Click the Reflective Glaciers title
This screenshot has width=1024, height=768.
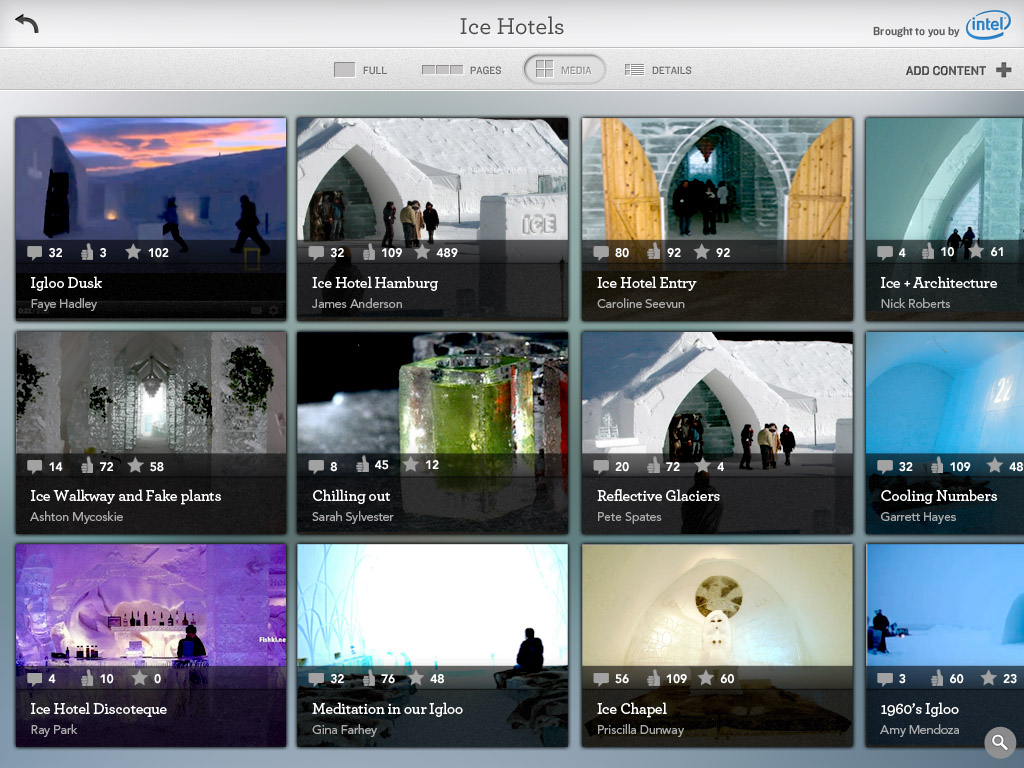(x=658, y=496)
